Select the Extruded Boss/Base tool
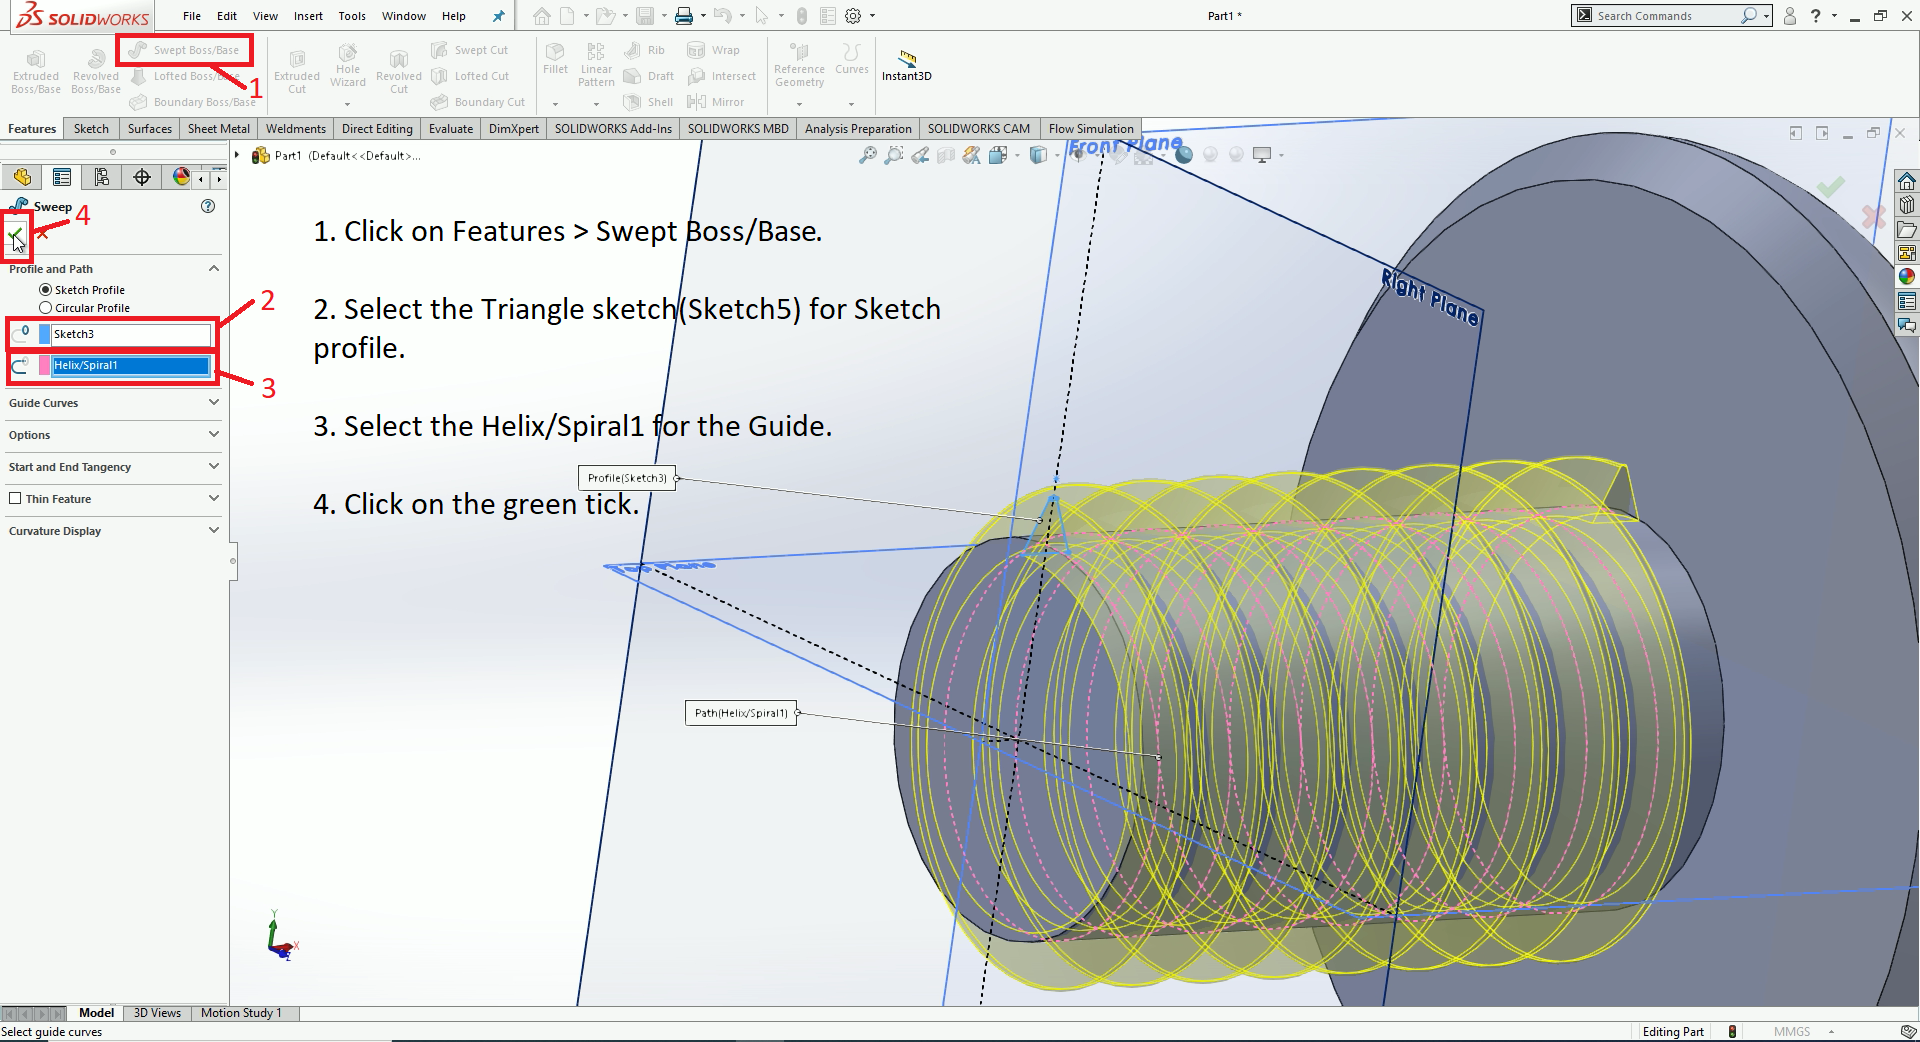This screenshot has width=1920, height=1042. point(36,72)
